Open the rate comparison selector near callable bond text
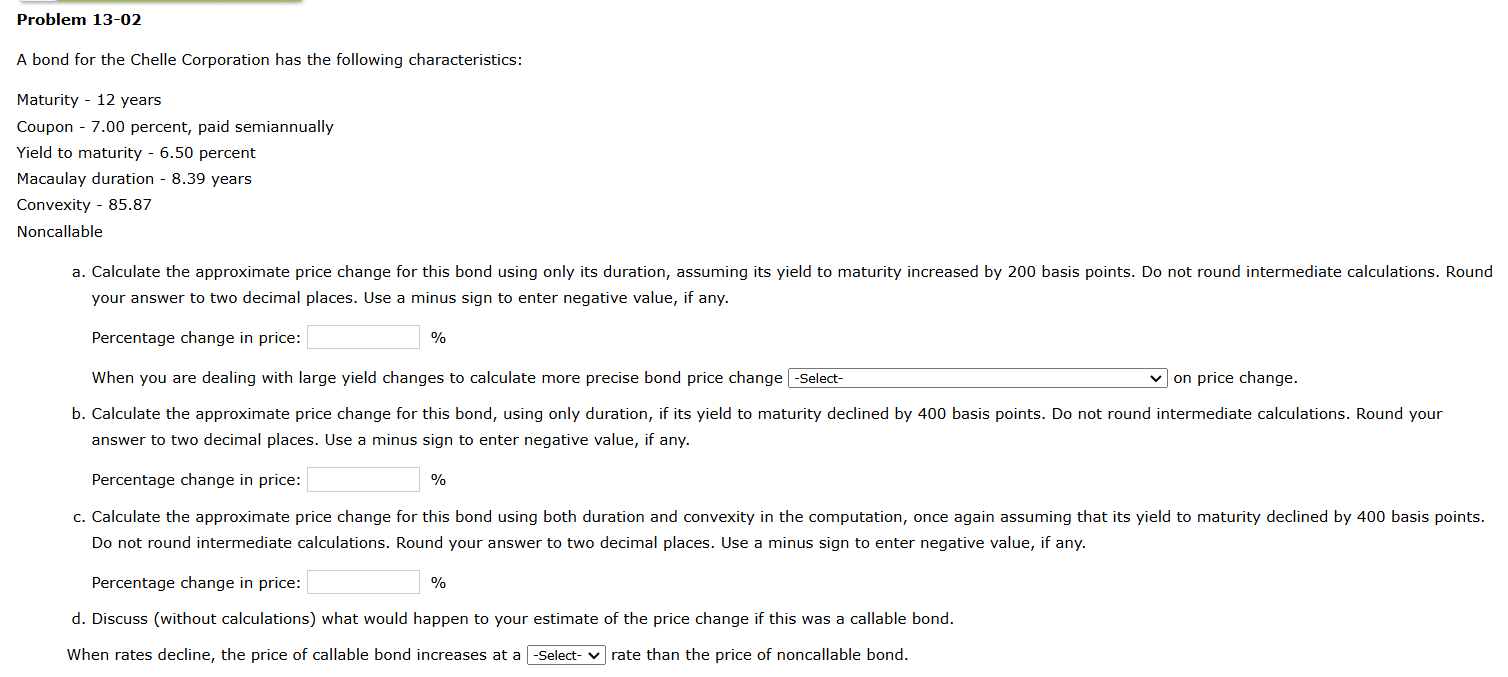The width and height of the screenshot is (1508, 677). click(566, 655)
